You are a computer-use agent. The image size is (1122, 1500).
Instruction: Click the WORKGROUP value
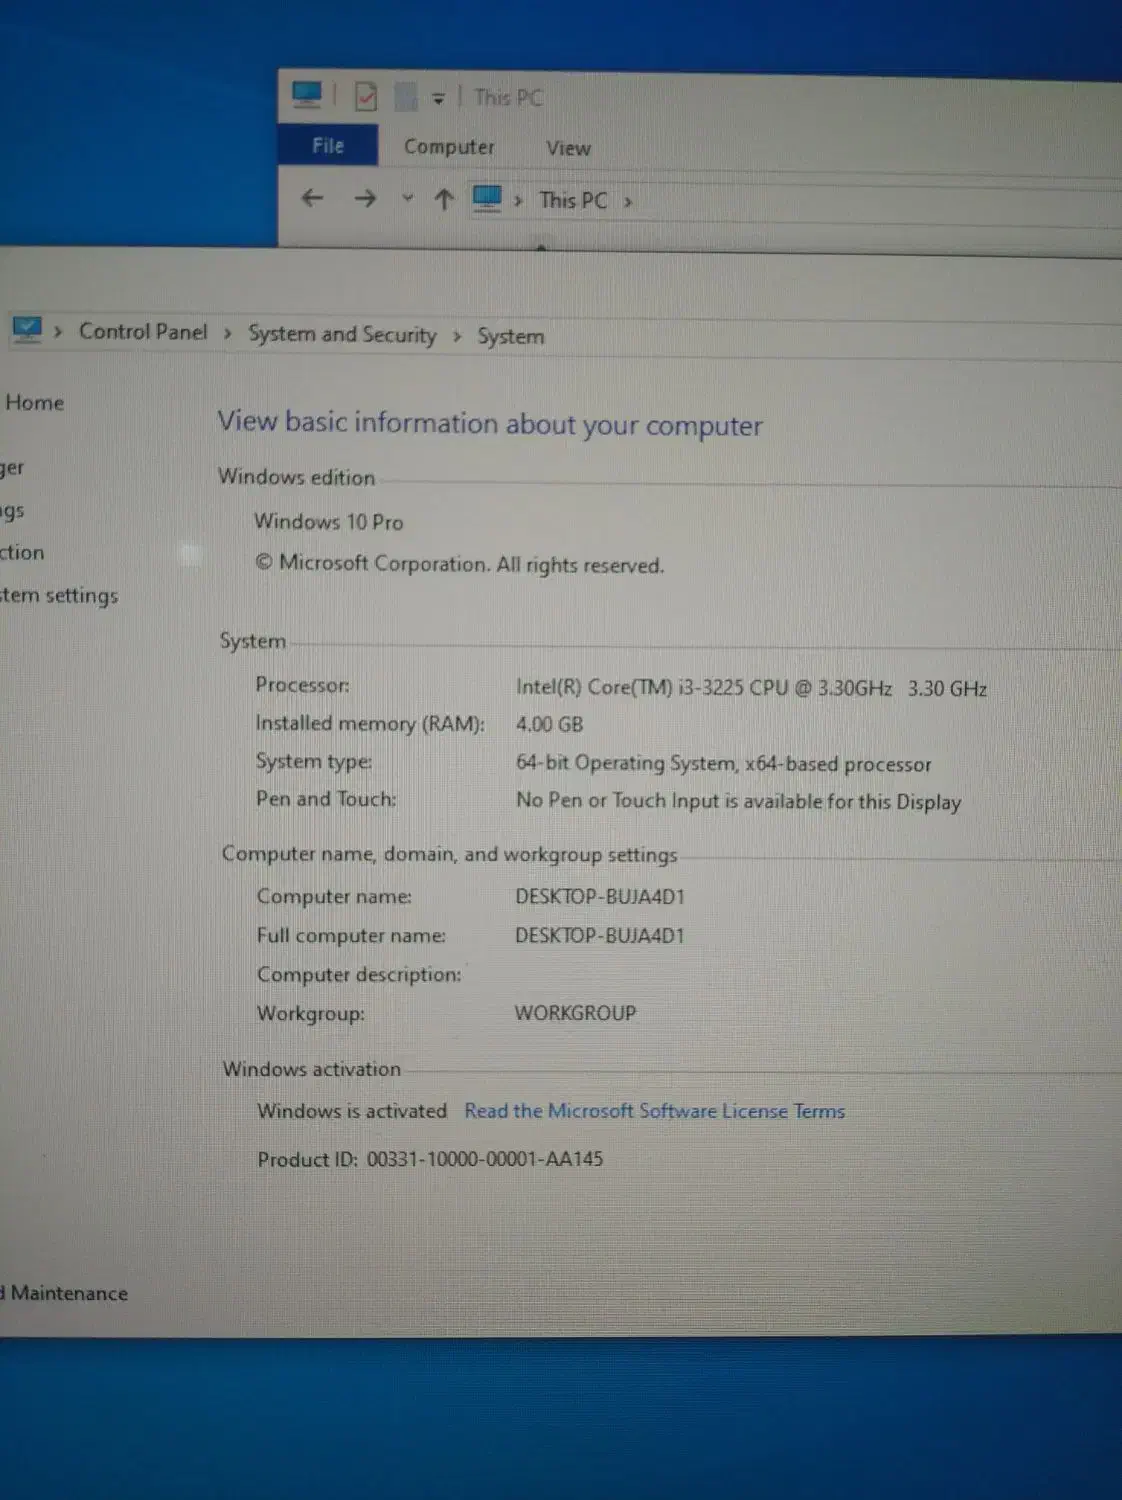click(x=575, y=1013)
